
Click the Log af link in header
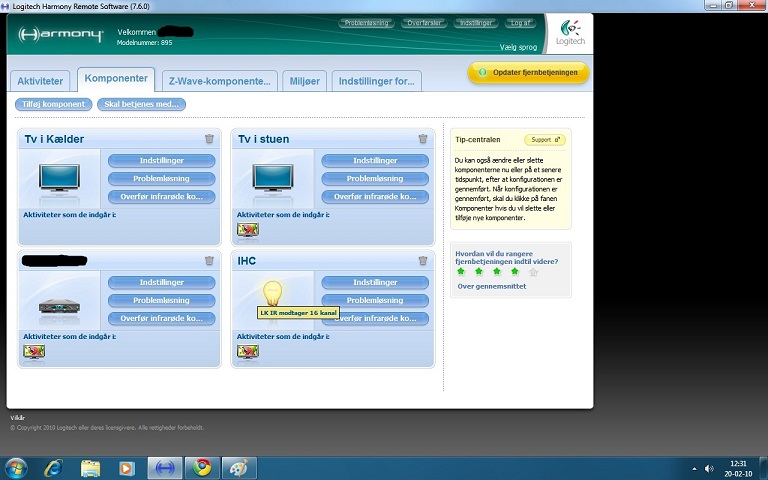pos(520,22)
